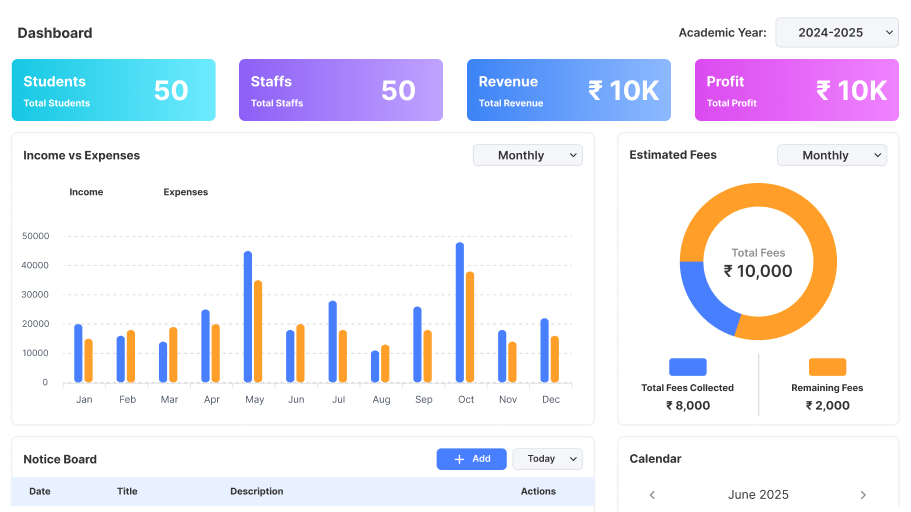Select the Revenue summary card
911x512 pixels.
pos(568,90)
